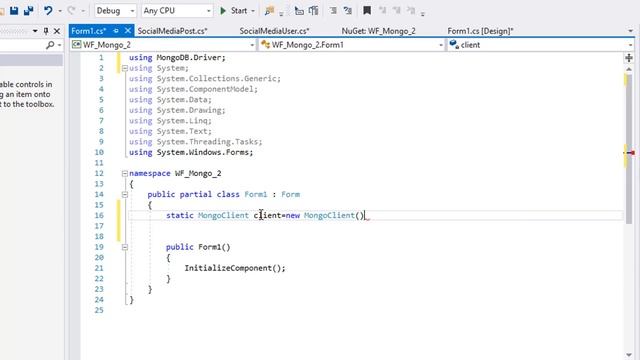Start debugging with the Start button

click(234, 11)
